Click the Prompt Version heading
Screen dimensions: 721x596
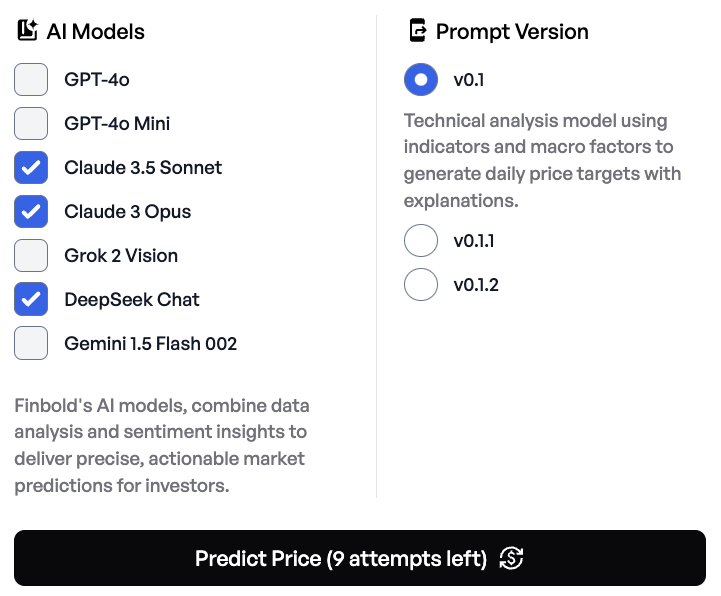click(512, 32)
